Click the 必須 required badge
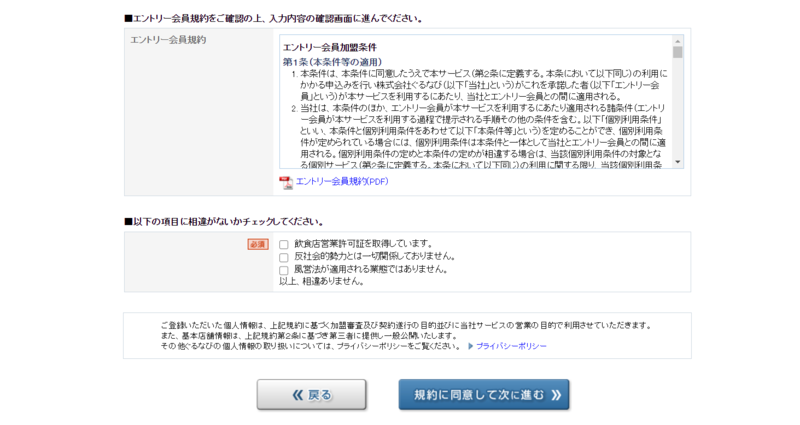Viewport: 800px width, 425px height. point(258,244)
